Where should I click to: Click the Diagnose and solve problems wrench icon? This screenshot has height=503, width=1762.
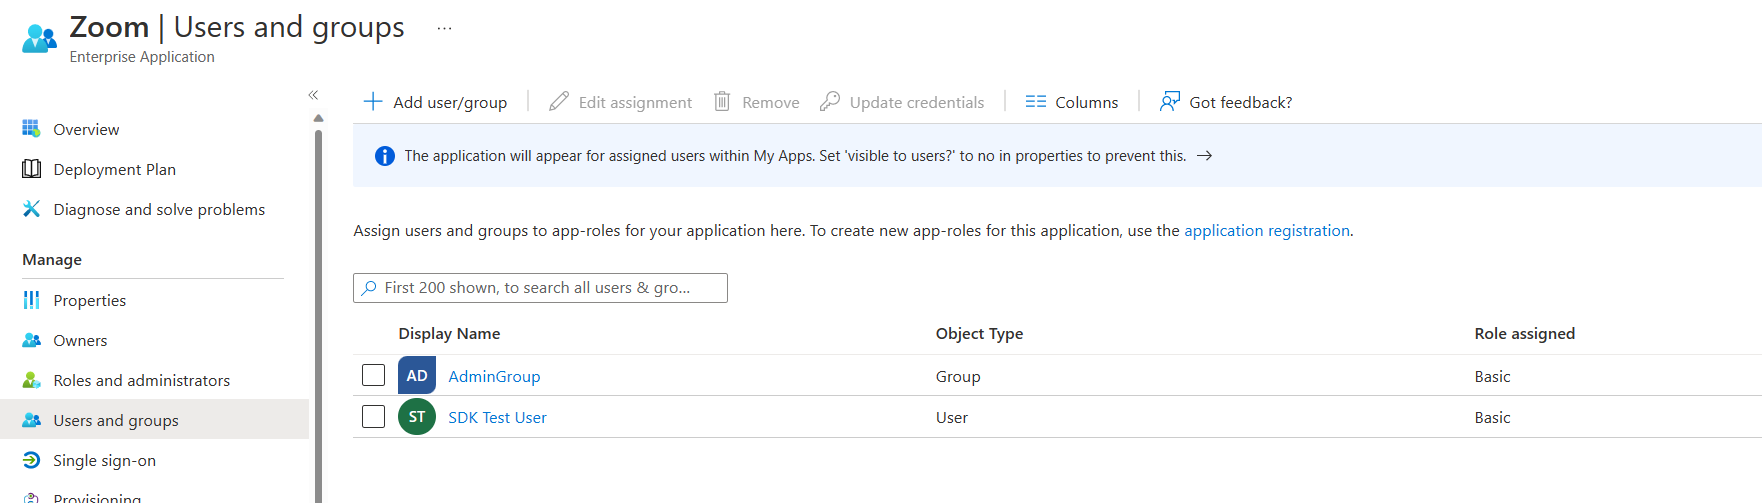[x=31, y=209]
